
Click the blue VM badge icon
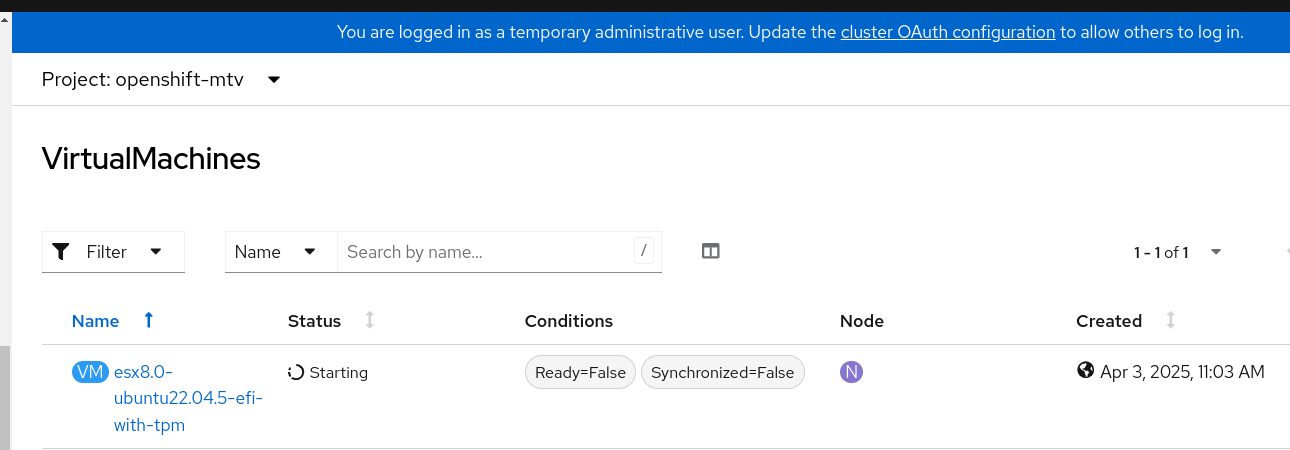(x=90, y=372)
